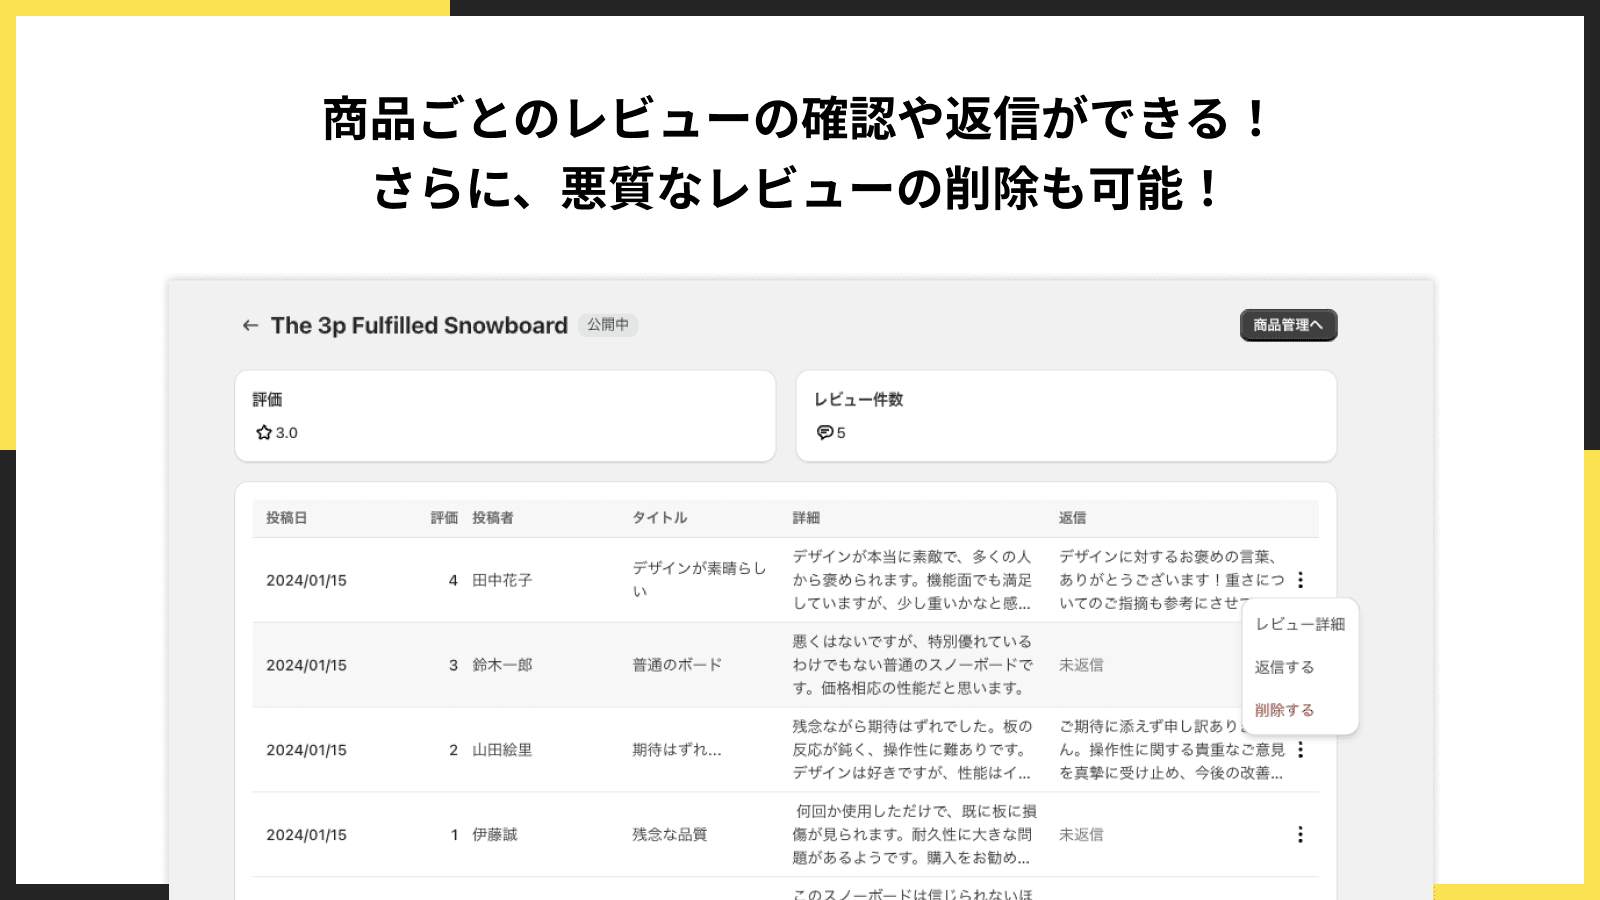Click the 投稿日 column header
The height and width of the screenshot is (900, 1600).
(286, 518)
